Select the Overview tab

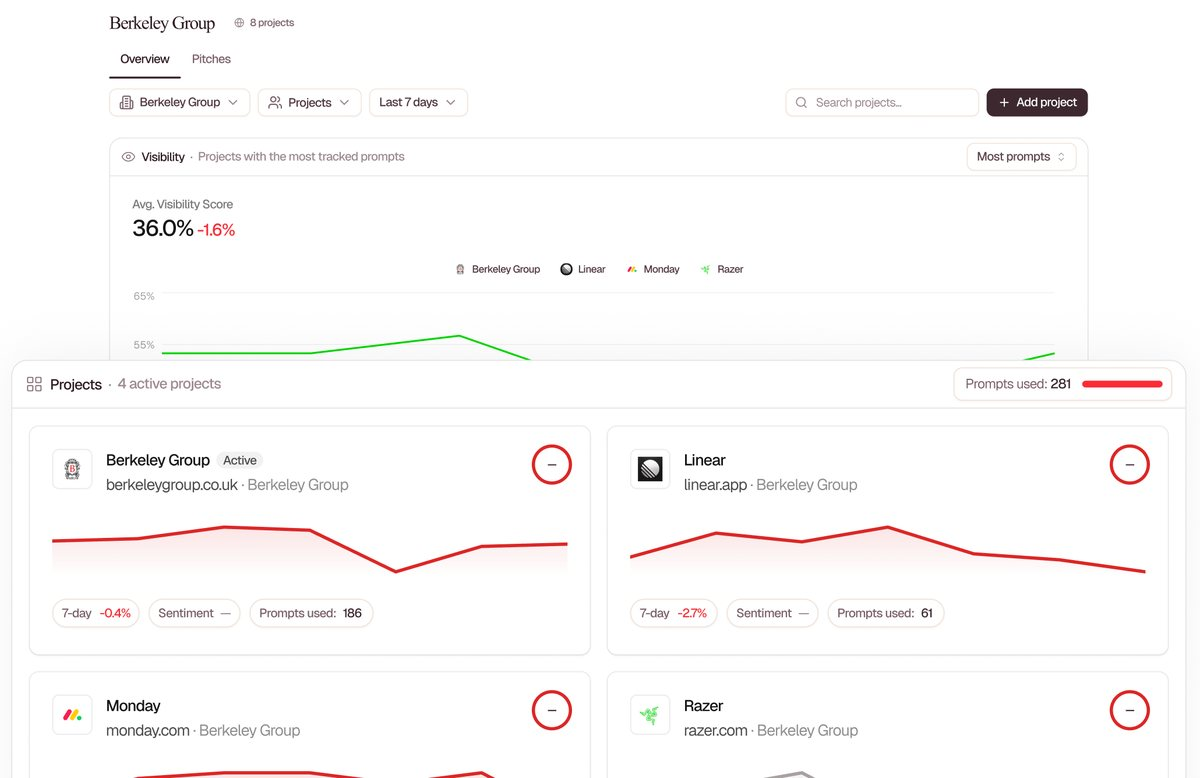click(145, 59)
